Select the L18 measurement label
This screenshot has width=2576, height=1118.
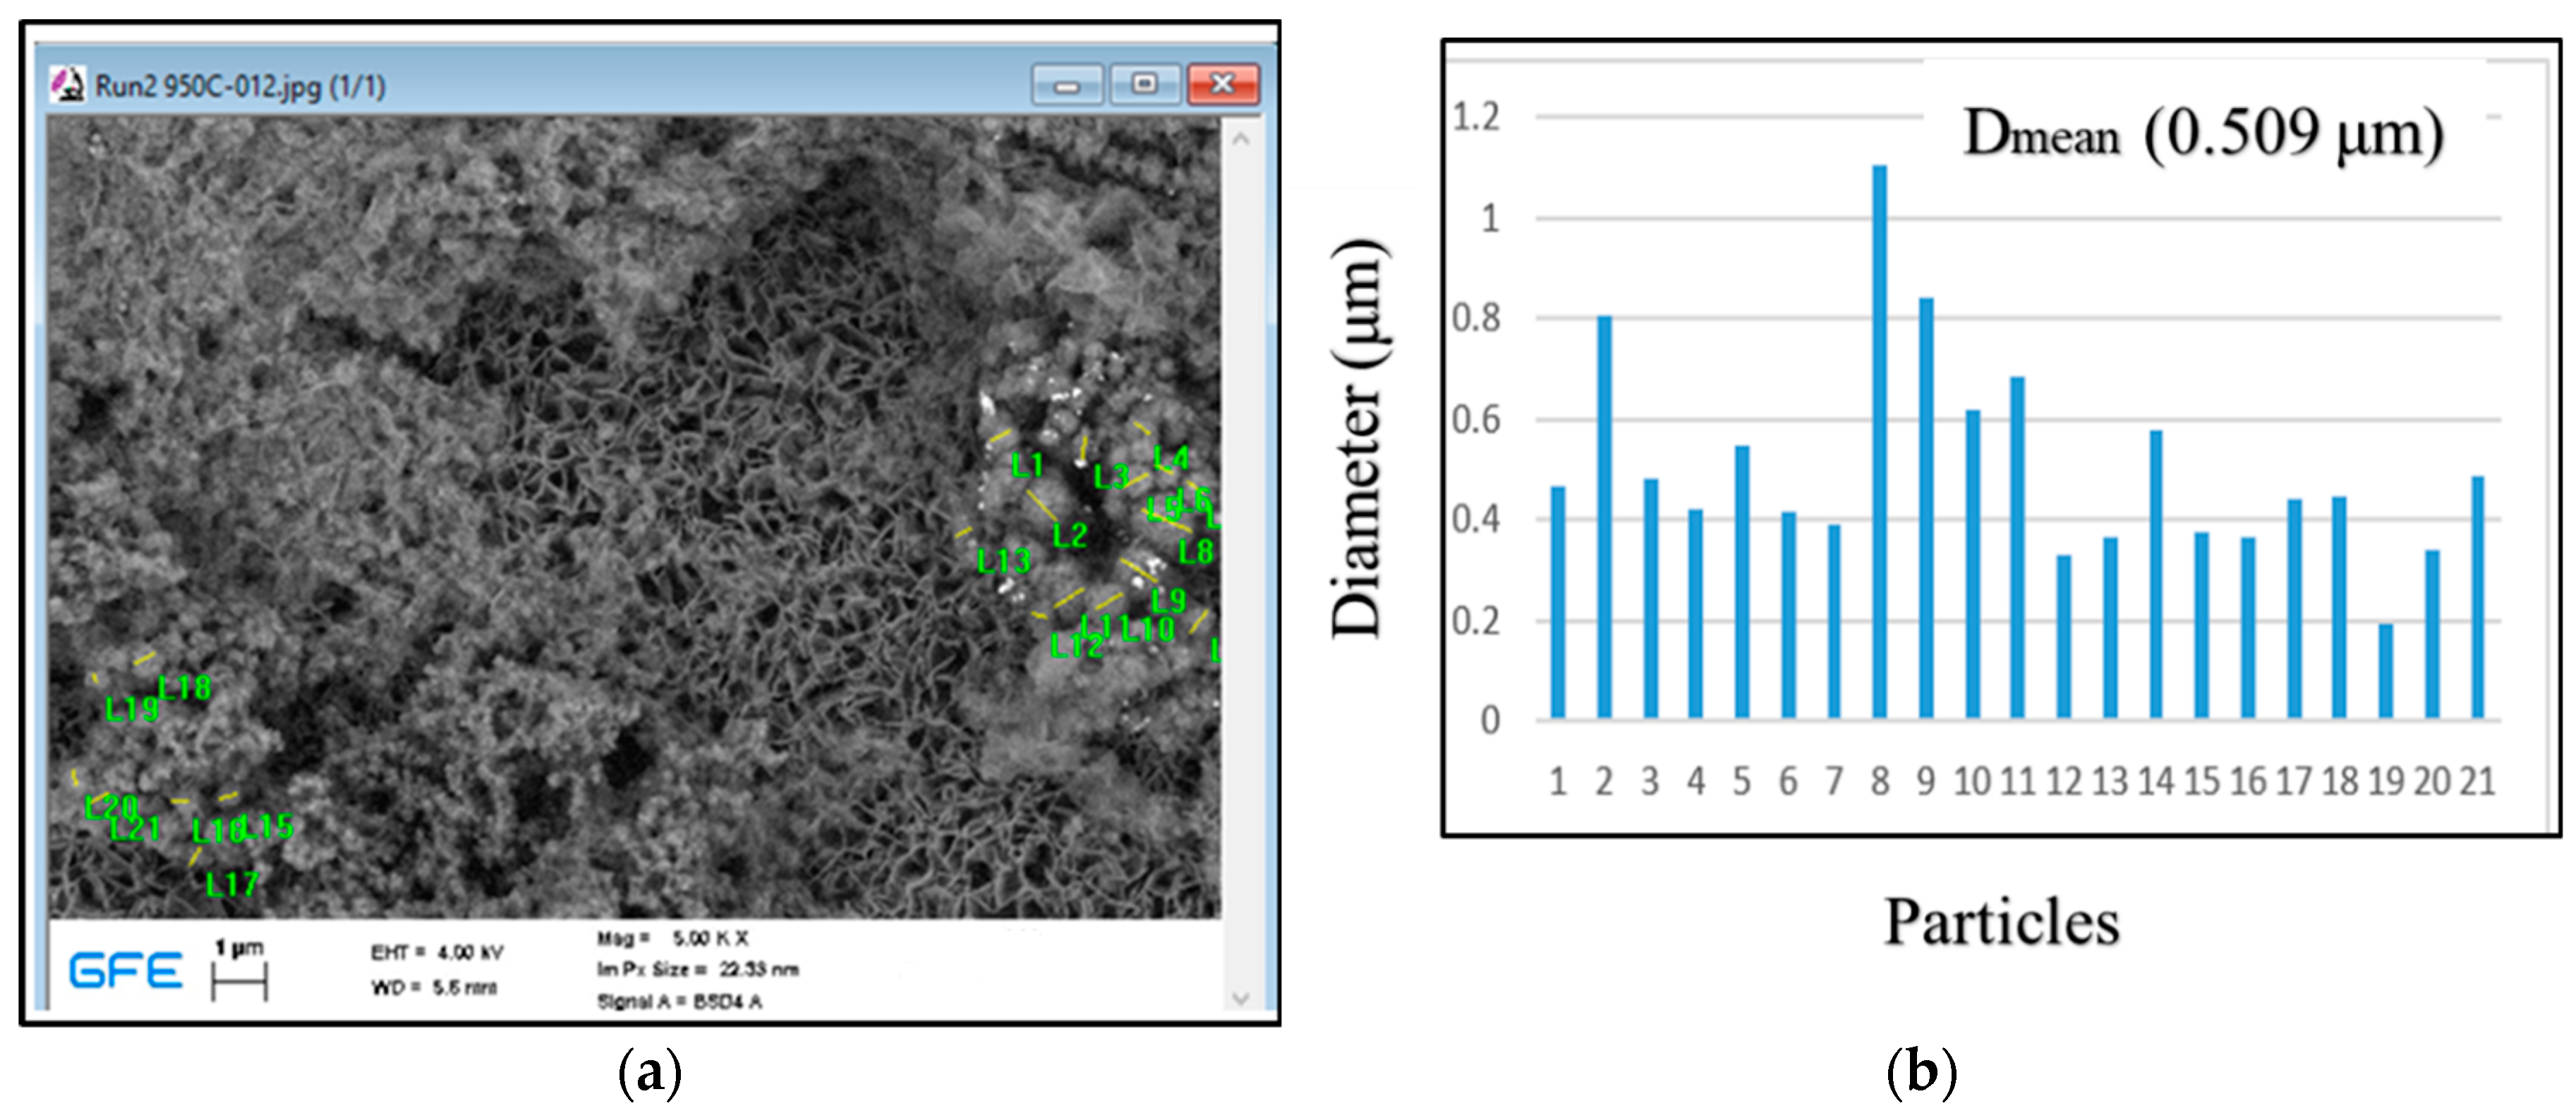click(185, 688)
